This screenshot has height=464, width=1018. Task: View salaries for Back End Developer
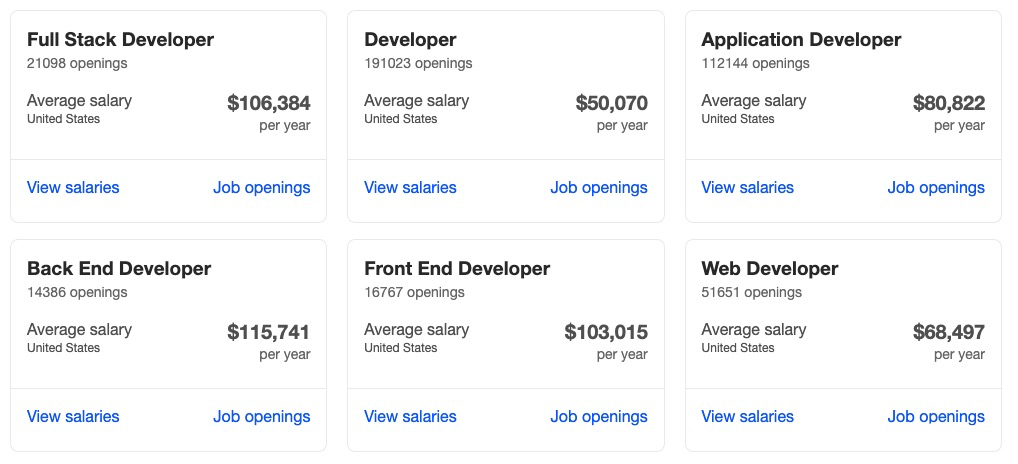[73, 417]
